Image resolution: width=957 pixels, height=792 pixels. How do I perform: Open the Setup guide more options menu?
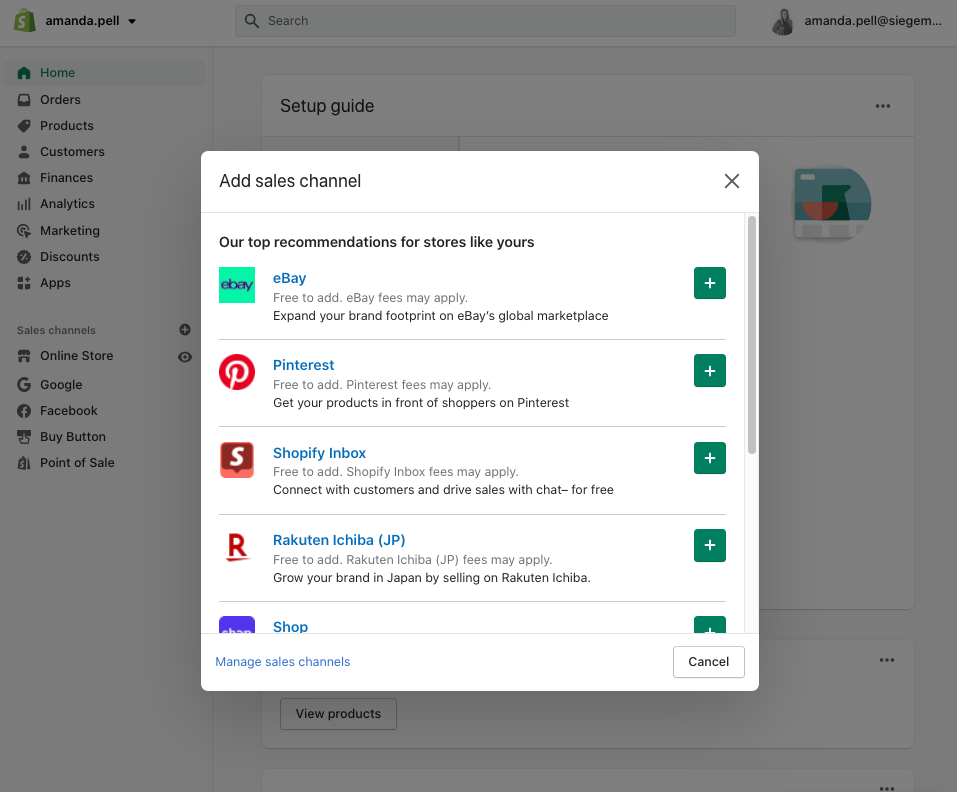tap(883, 106)
